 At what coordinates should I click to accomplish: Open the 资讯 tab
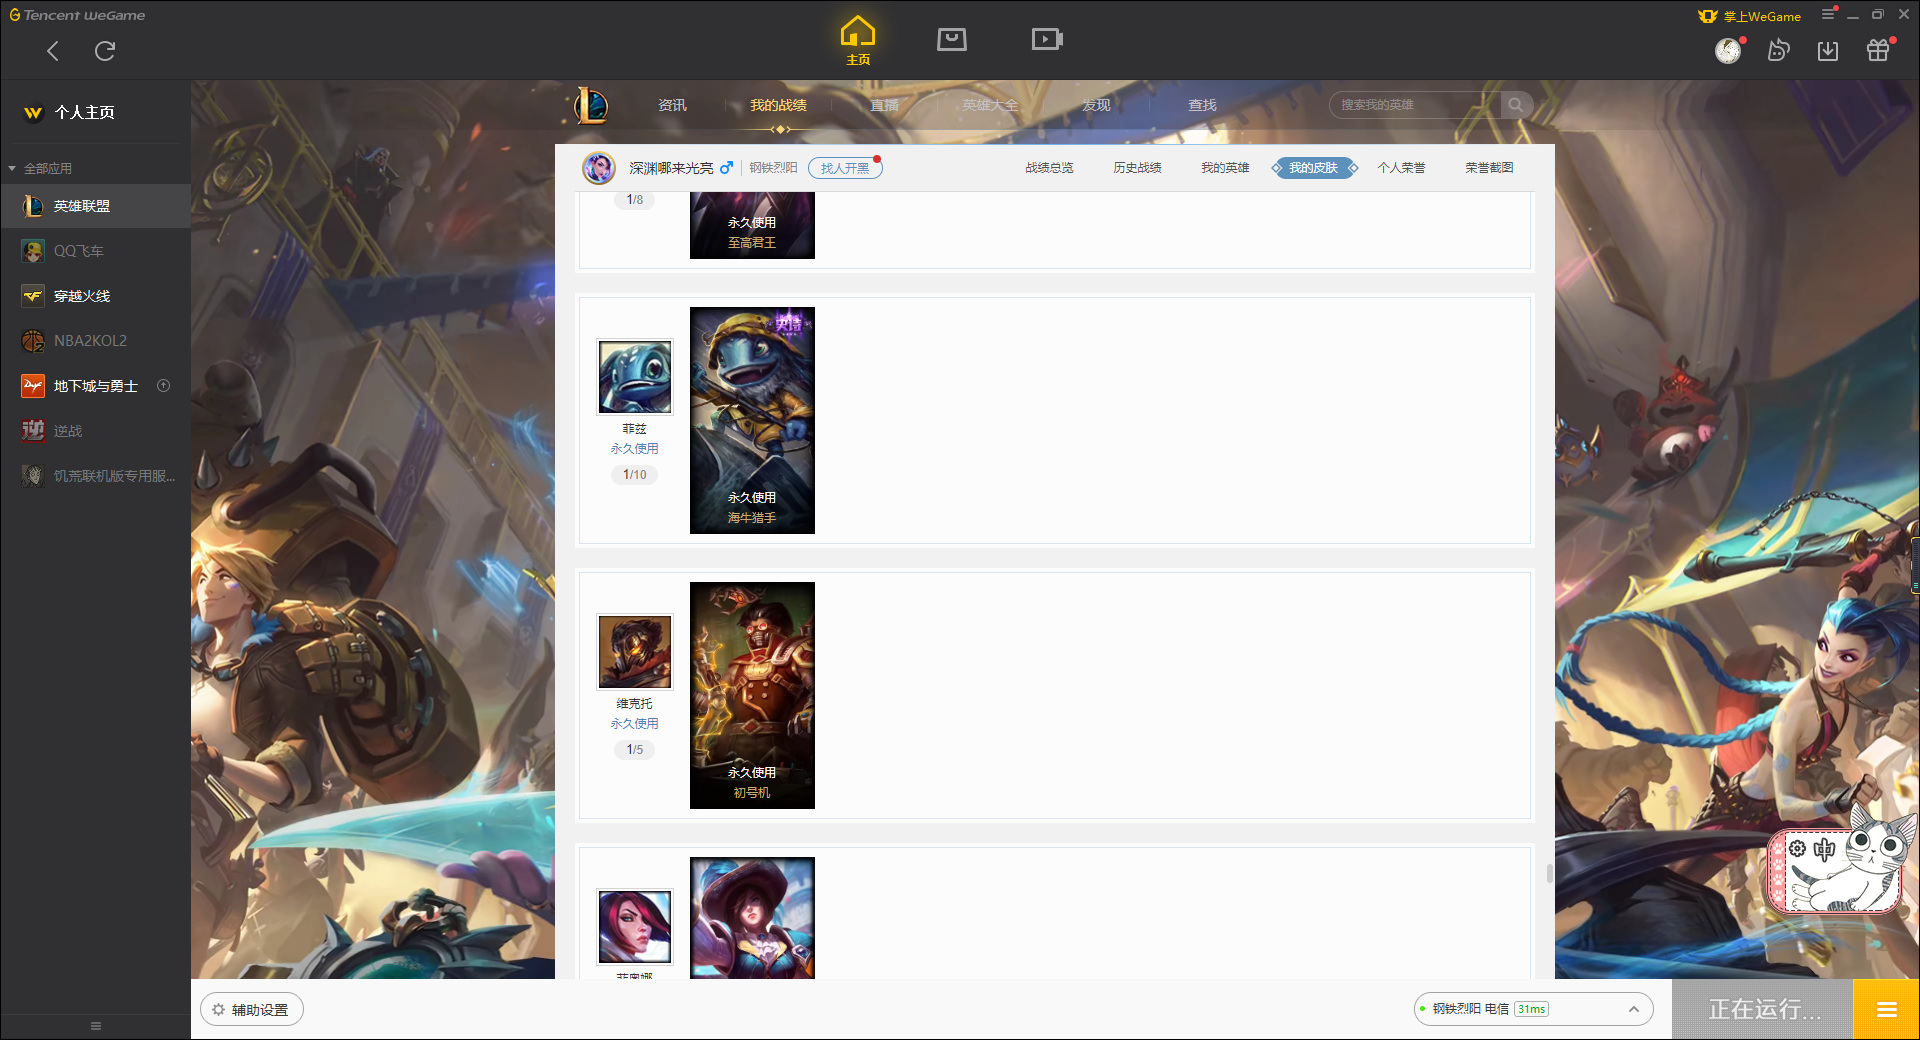(x=672, y=105)
